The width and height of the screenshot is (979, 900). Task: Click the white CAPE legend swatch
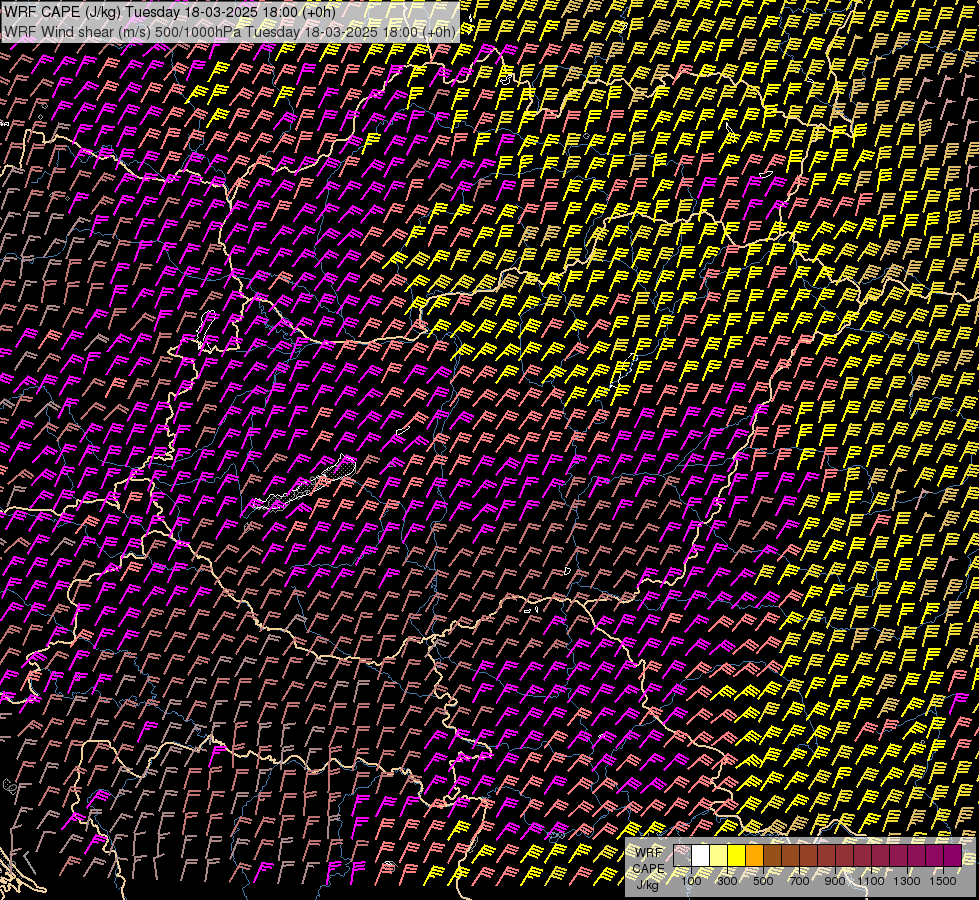pos(701,856)
